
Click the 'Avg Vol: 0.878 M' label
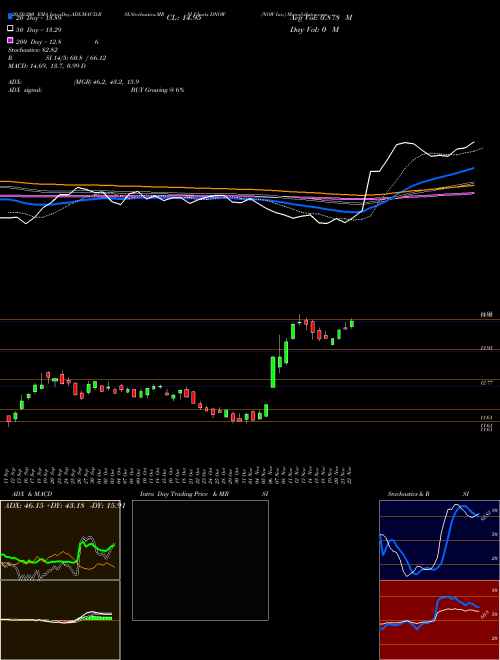click(321, 18)
